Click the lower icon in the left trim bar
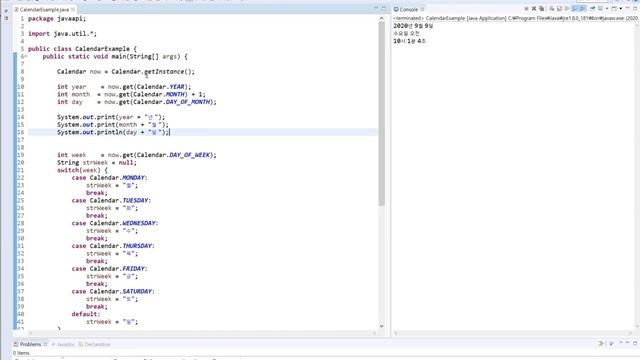This screenshot has height=360, width=640. pos(6,18)
